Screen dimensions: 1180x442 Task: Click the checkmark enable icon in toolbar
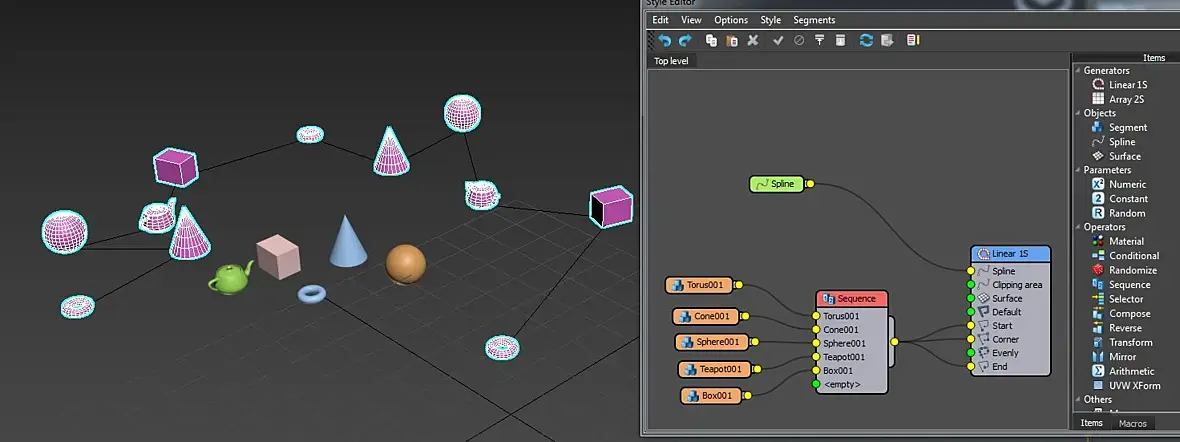pos(778,41)
